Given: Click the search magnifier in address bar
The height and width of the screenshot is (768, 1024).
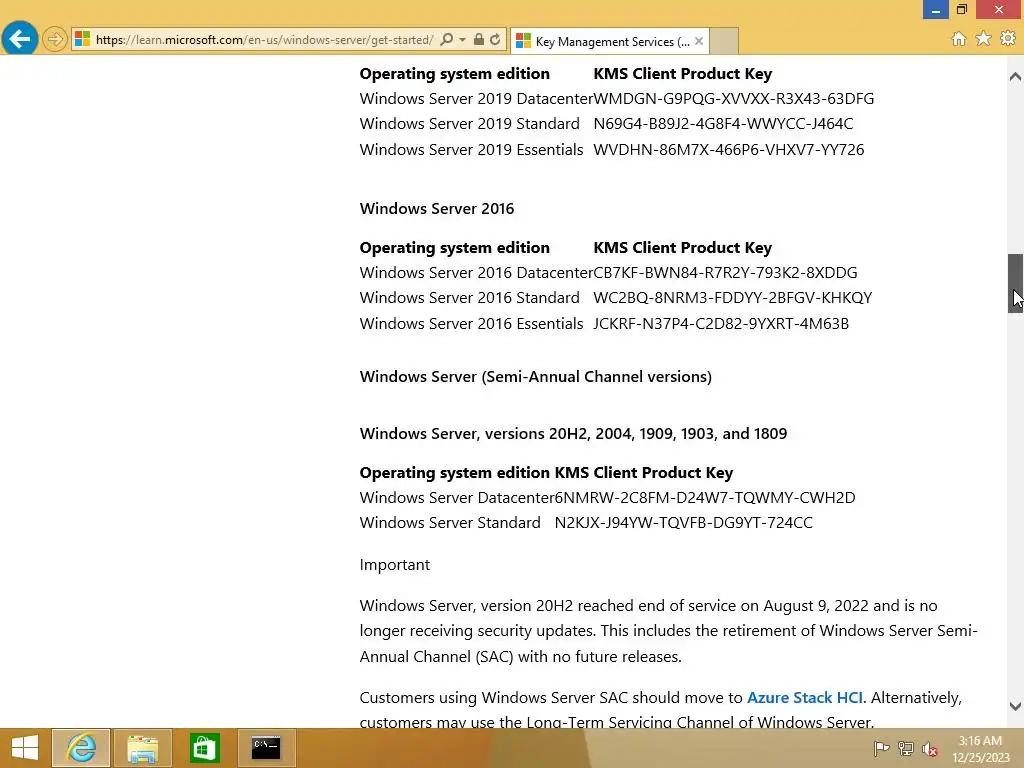Looking at the screenshot, I should [x=447, y=39].
